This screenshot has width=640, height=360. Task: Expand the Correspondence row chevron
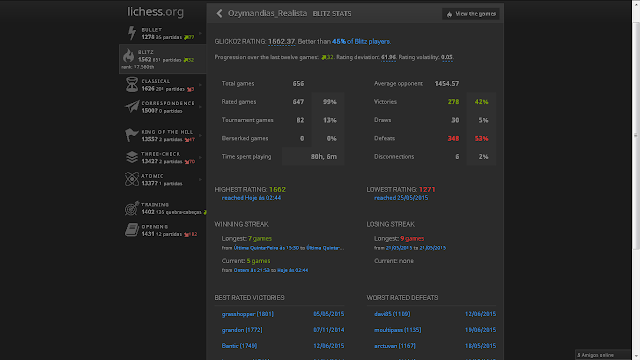point(200,107)
